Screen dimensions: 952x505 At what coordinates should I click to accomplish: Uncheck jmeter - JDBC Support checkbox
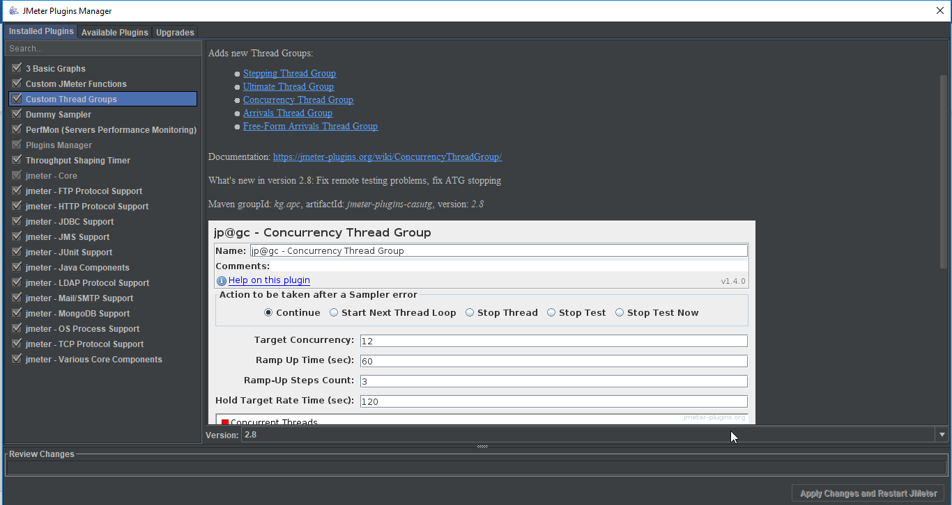pos(16,221)
